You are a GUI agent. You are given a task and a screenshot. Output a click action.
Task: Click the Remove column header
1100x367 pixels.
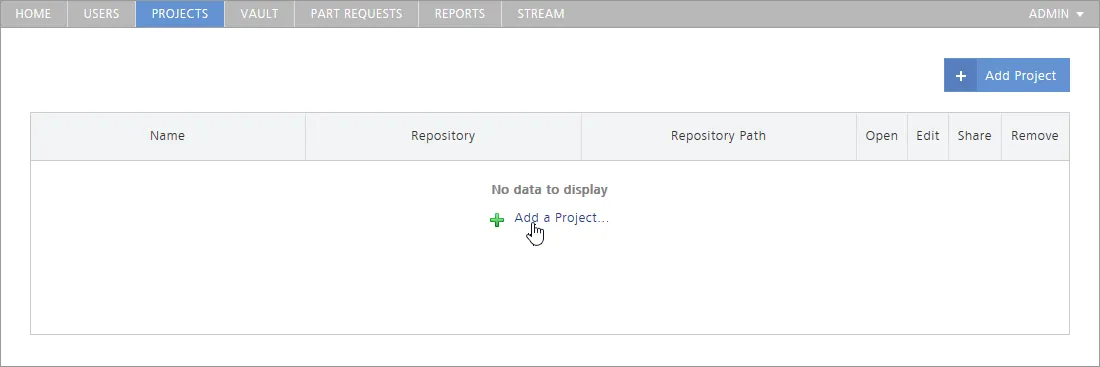click(x=1035, y=136)
